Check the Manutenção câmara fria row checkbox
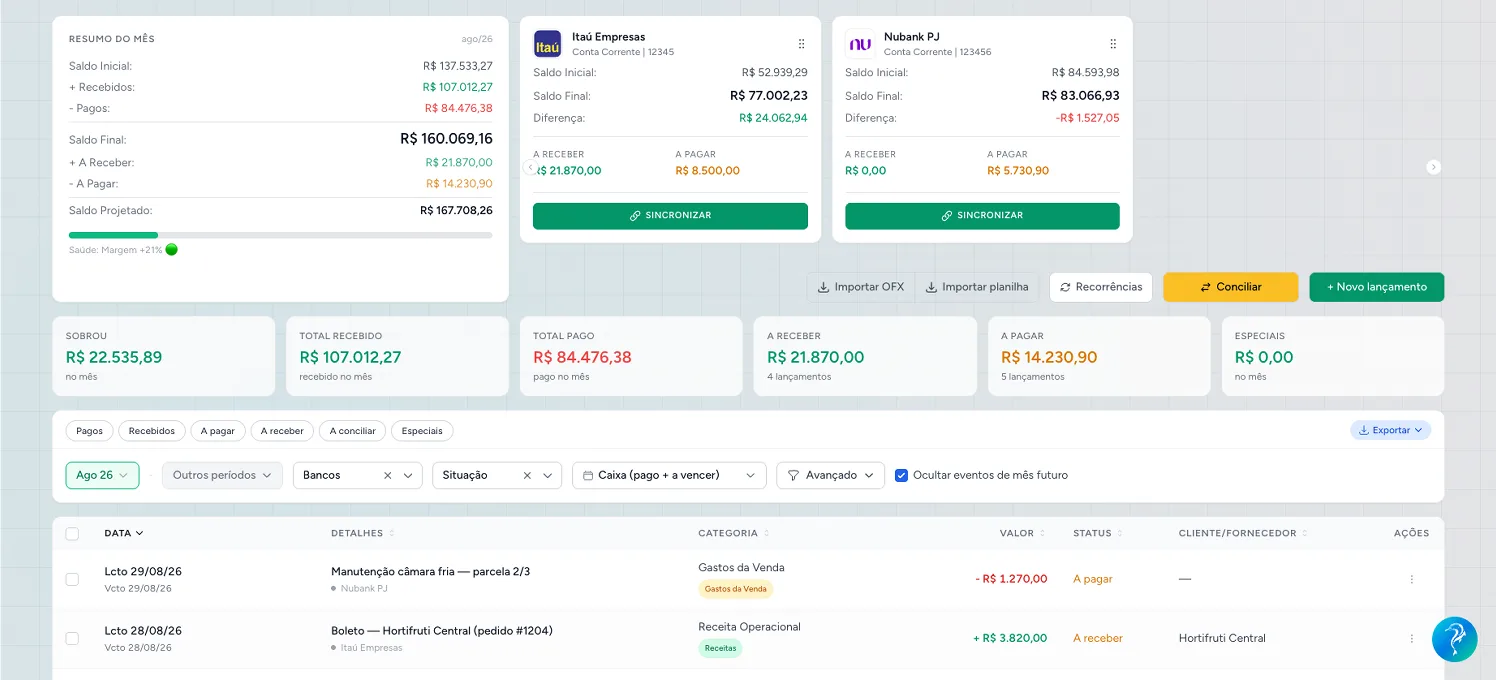The width and height of the screenshot is (1496, 680). [72, 579]
